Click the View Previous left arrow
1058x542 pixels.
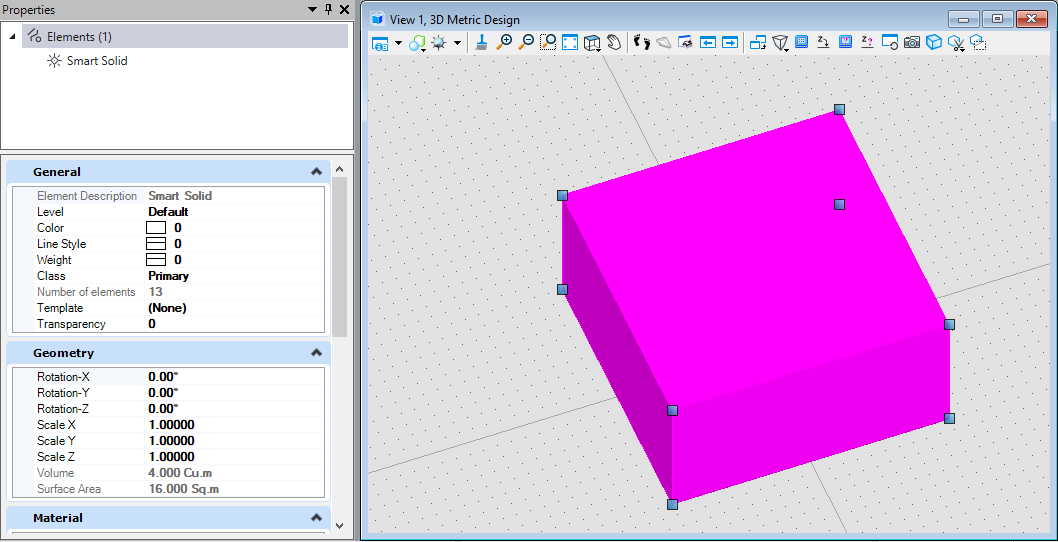coord(708,43)
